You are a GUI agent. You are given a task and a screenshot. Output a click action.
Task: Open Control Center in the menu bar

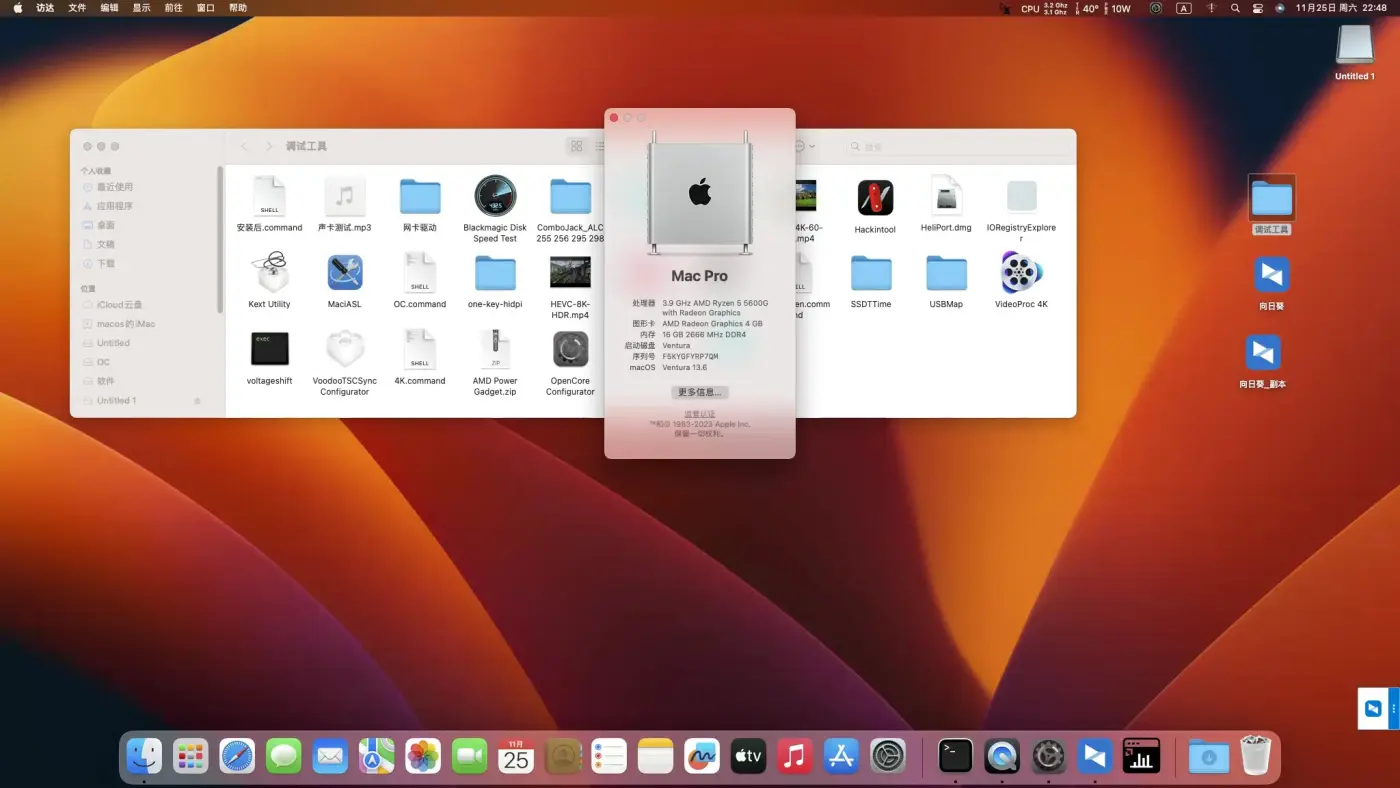[x=1258, y=8]
